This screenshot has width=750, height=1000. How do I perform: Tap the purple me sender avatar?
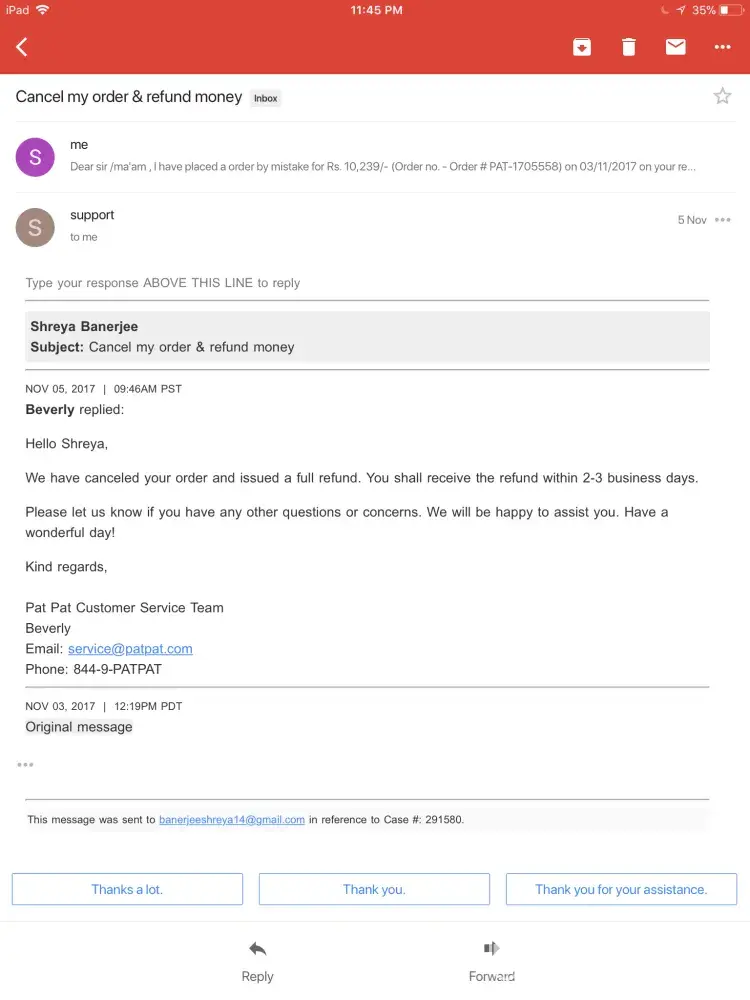35,157
